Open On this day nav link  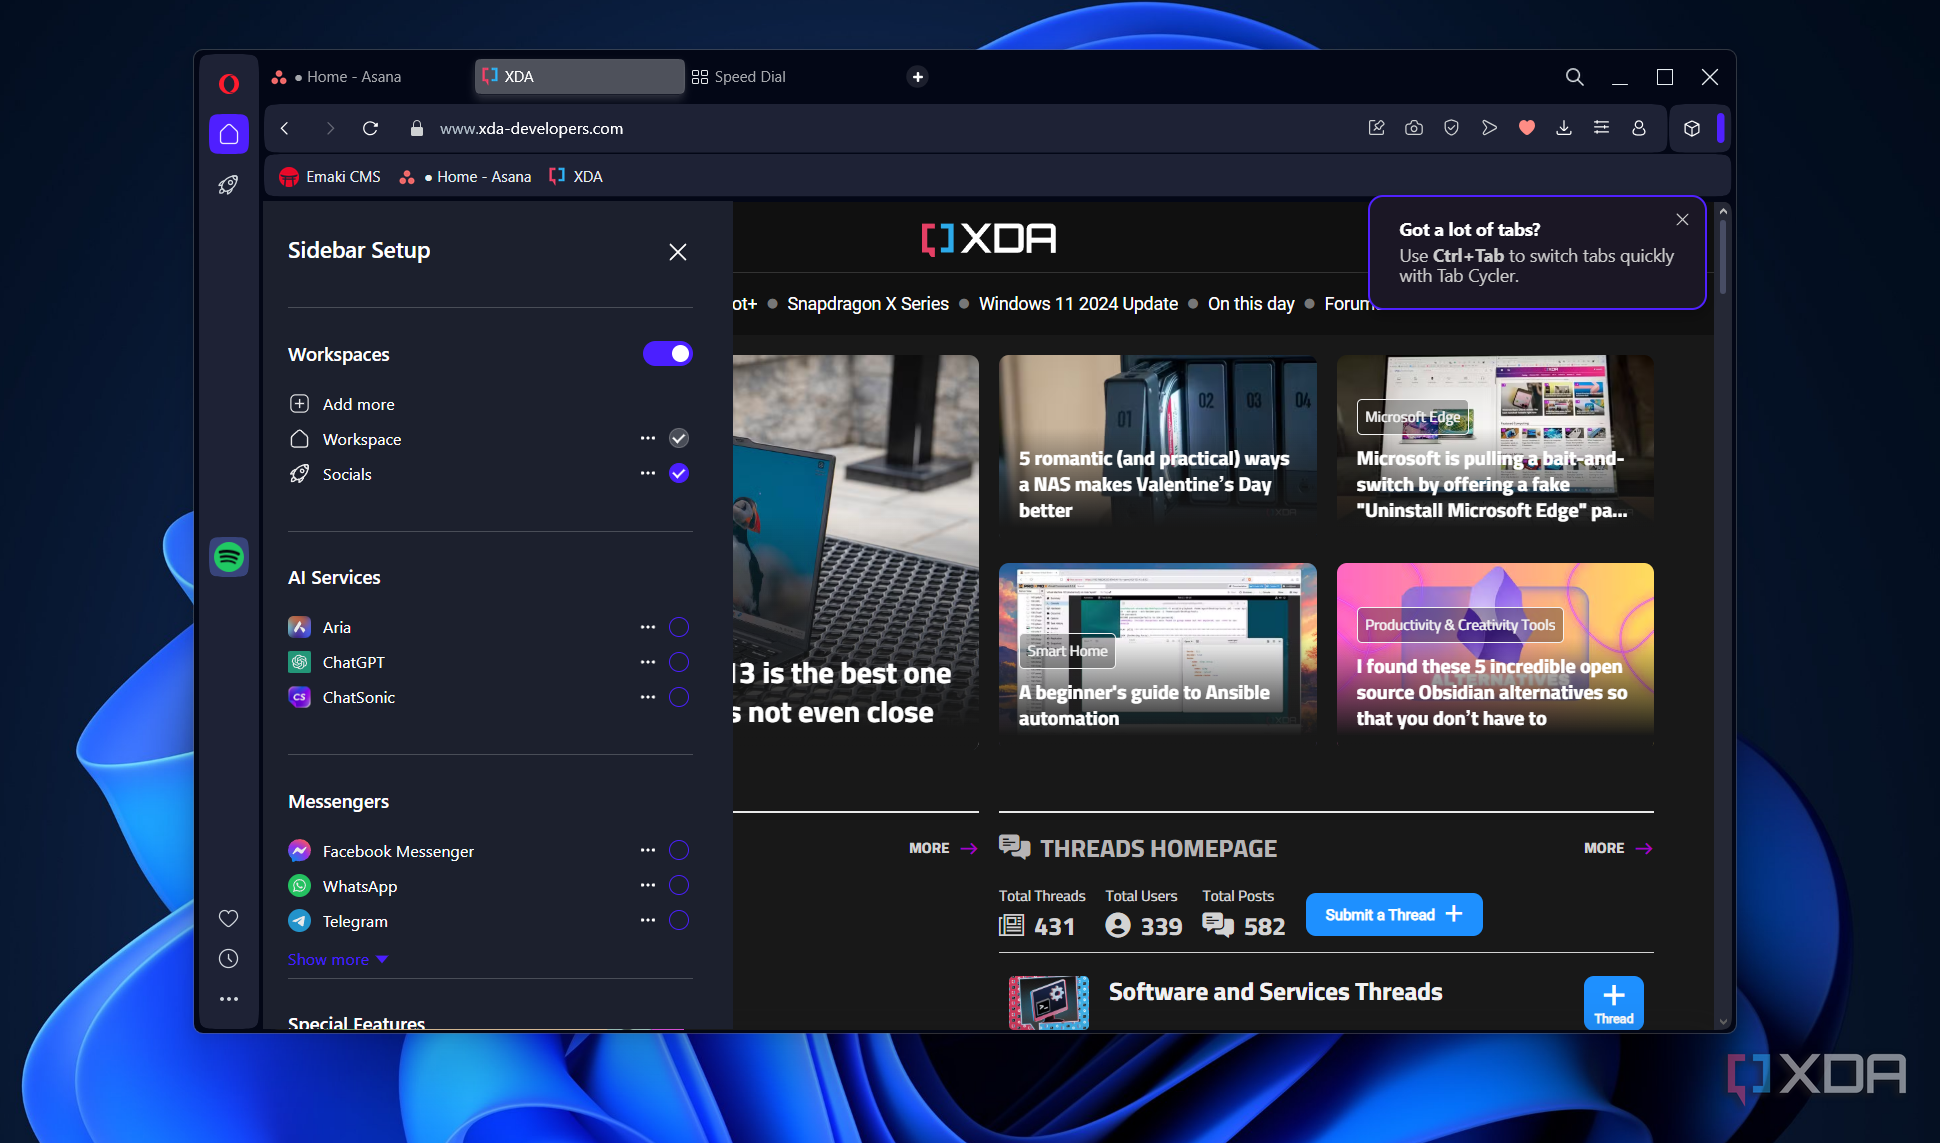coord(1251,304)
